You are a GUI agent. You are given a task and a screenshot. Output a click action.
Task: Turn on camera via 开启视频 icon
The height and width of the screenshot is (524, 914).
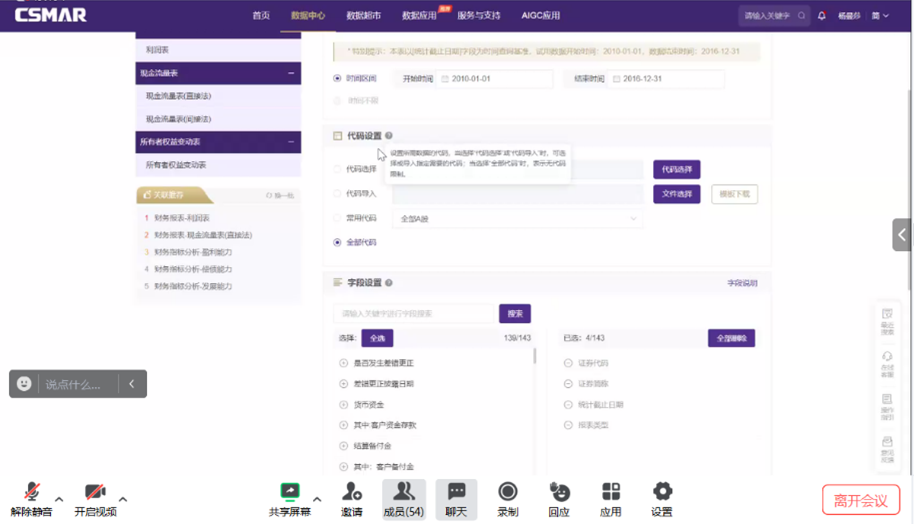pos(95,492)
